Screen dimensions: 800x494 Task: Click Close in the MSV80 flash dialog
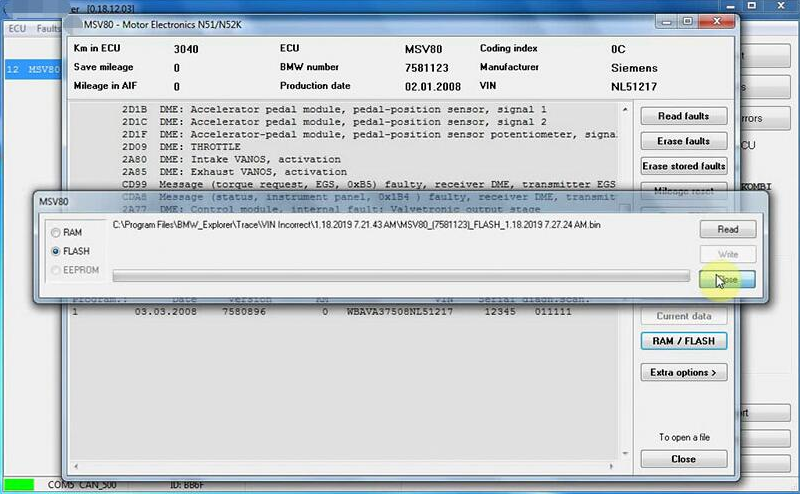tap(728, 279)
